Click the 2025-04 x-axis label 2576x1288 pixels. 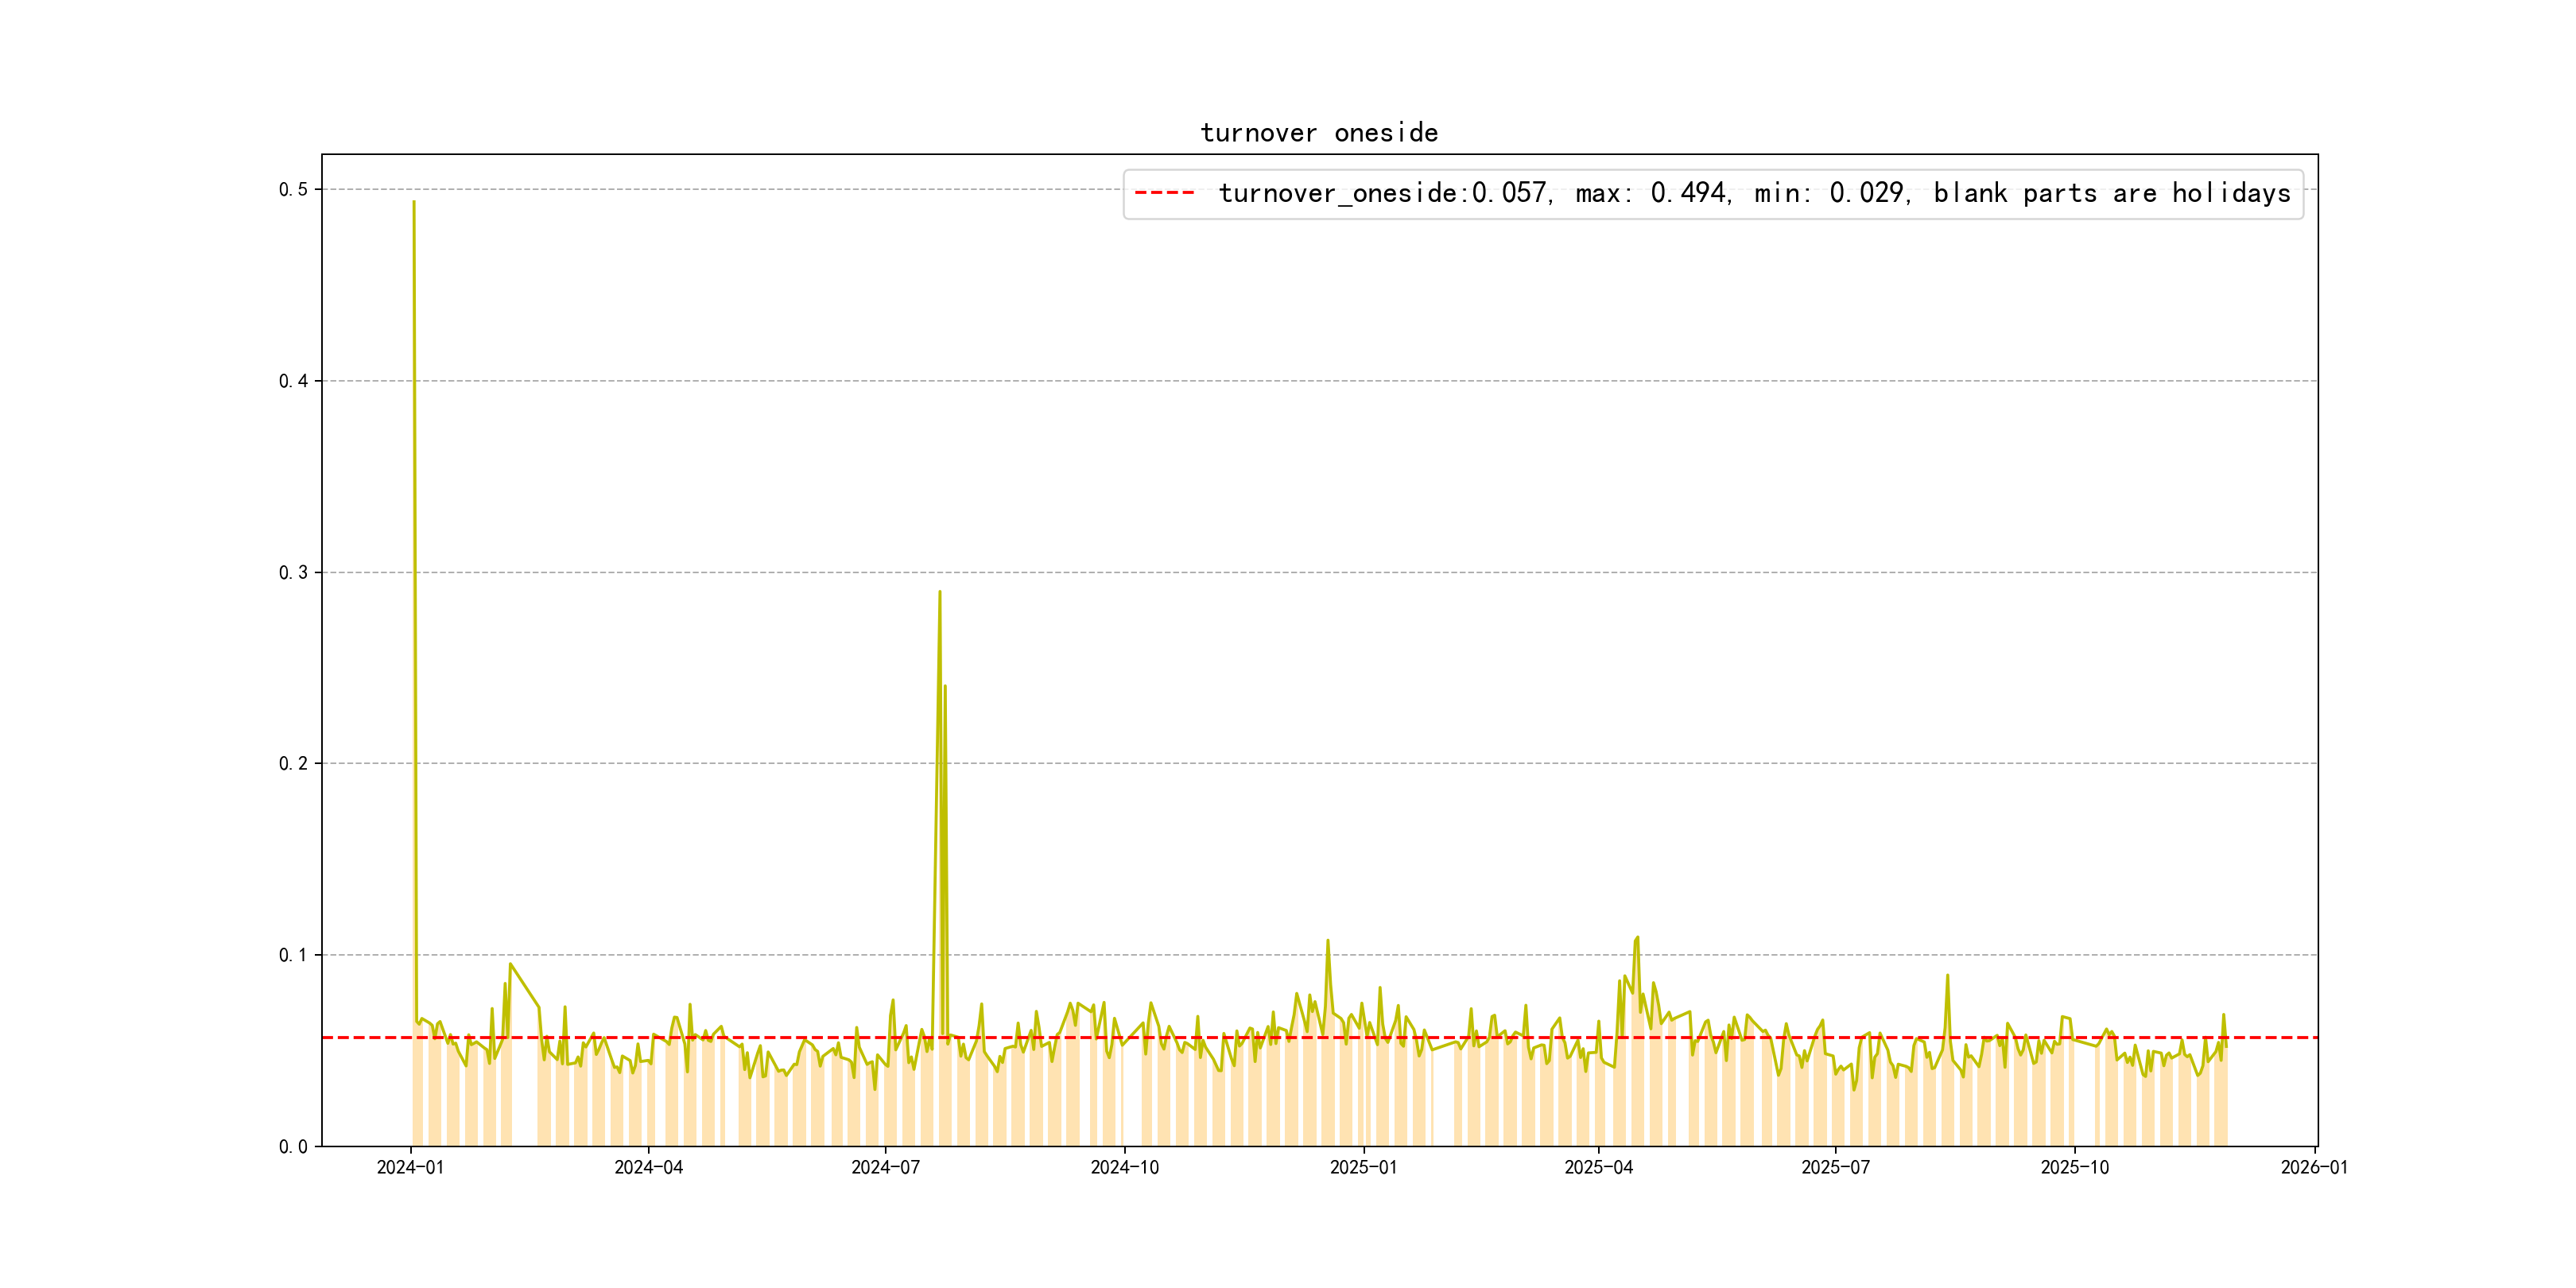click(x=1598, y=1168)
